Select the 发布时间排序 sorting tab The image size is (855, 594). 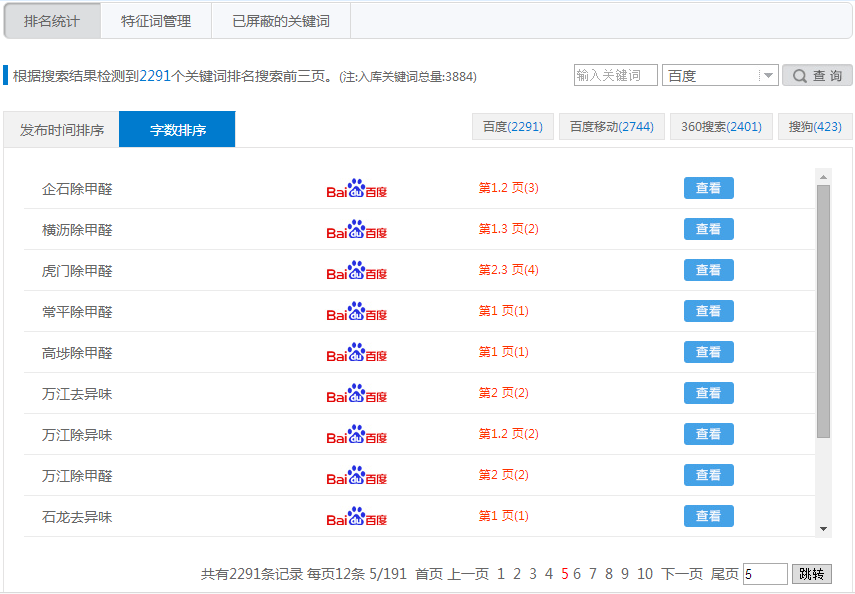click(x=61, y=130)
